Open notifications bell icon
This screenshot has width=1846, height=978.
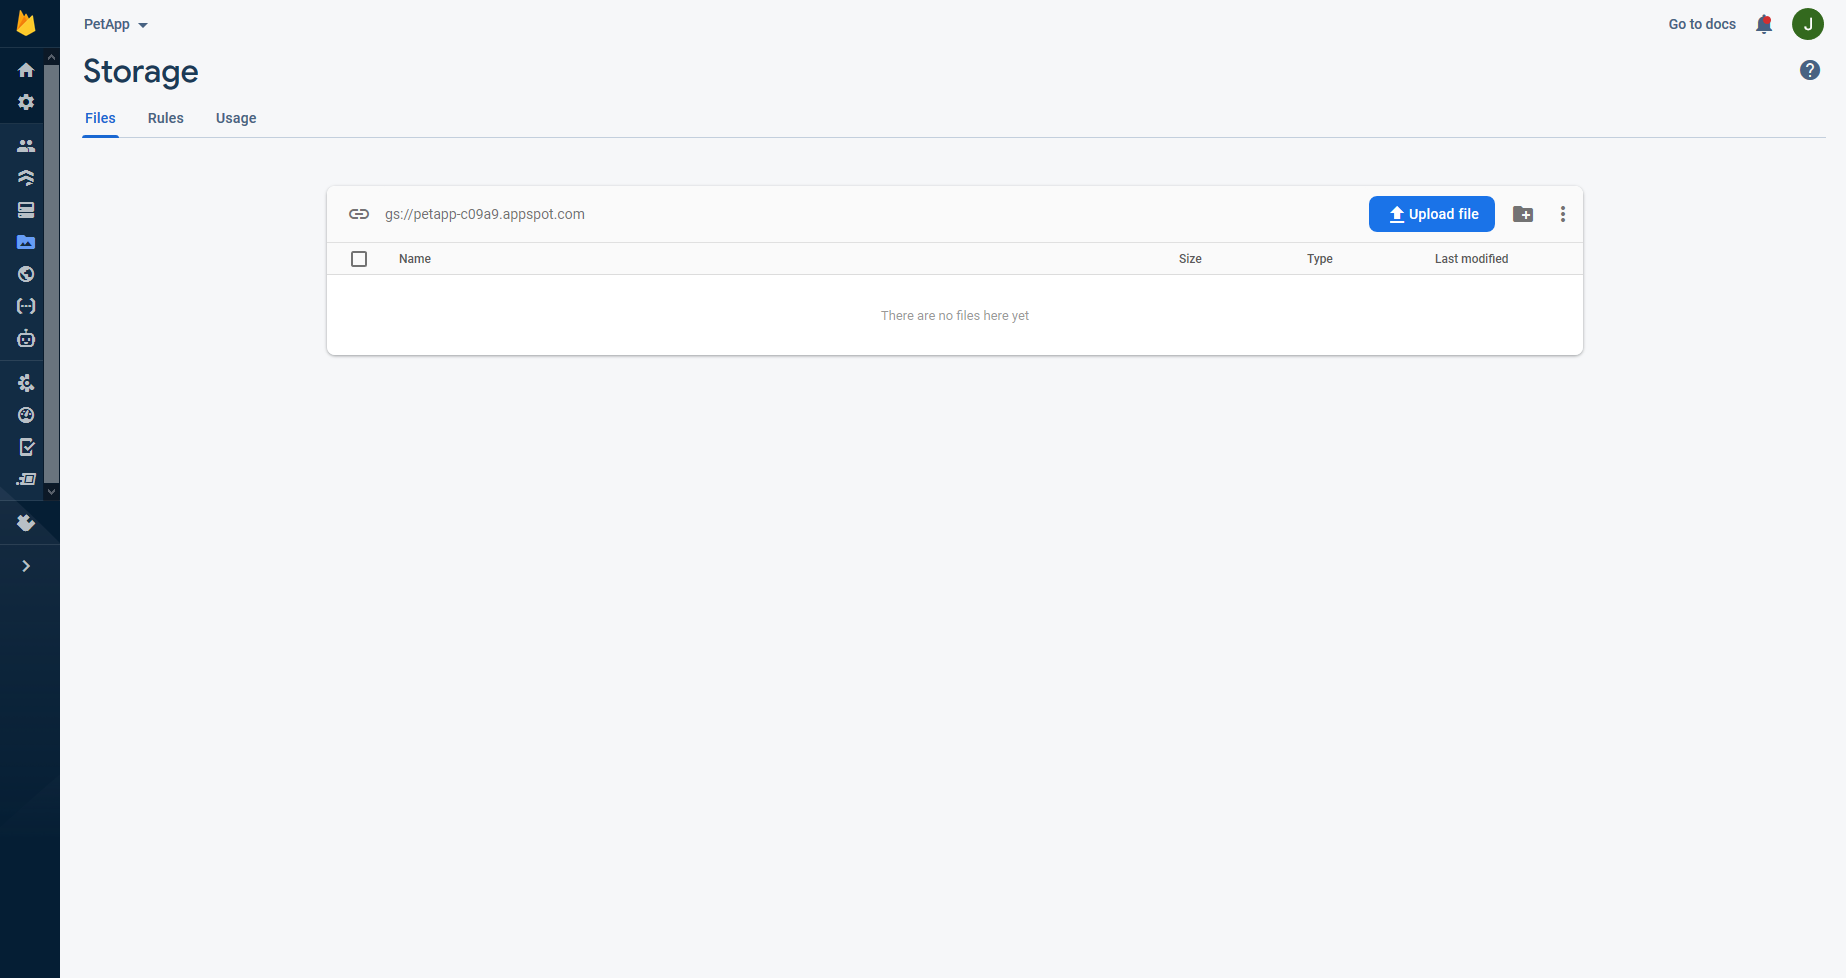1764,24
